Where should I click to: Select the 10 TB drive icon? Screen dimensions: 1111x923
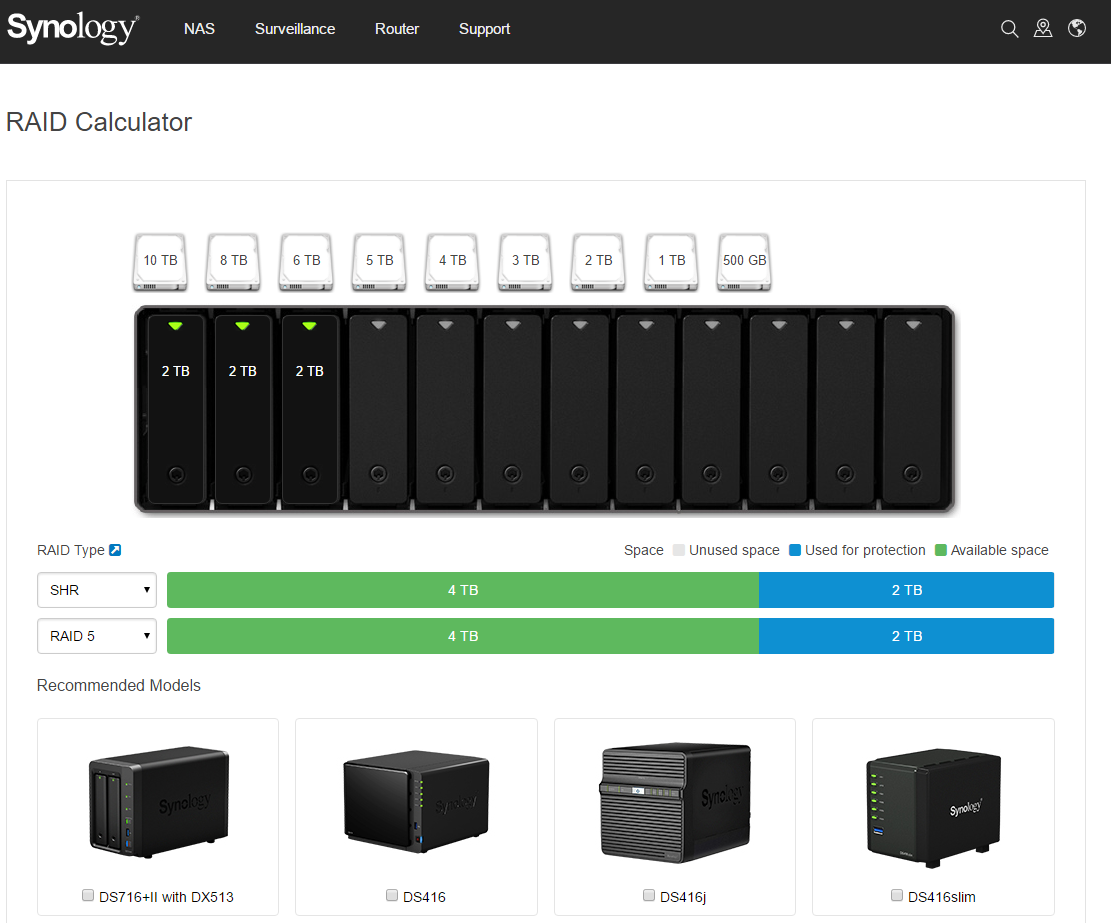point(159,261)
